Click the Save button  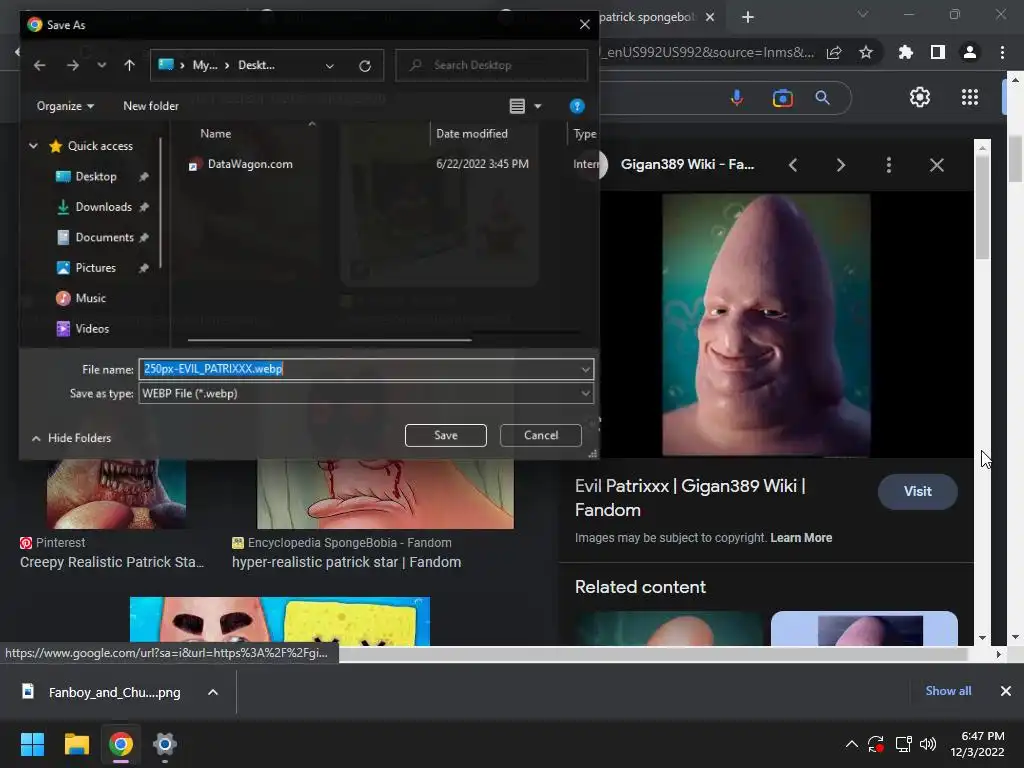click(x=445, y=436)
